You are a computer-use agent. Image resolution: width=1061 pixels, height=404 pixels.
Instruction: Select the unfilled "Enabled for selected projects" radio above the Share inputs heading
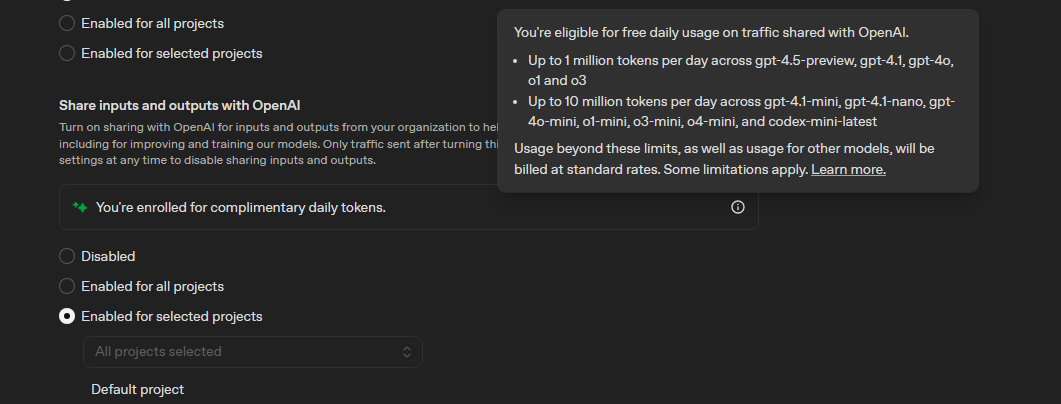pos(67,53)
